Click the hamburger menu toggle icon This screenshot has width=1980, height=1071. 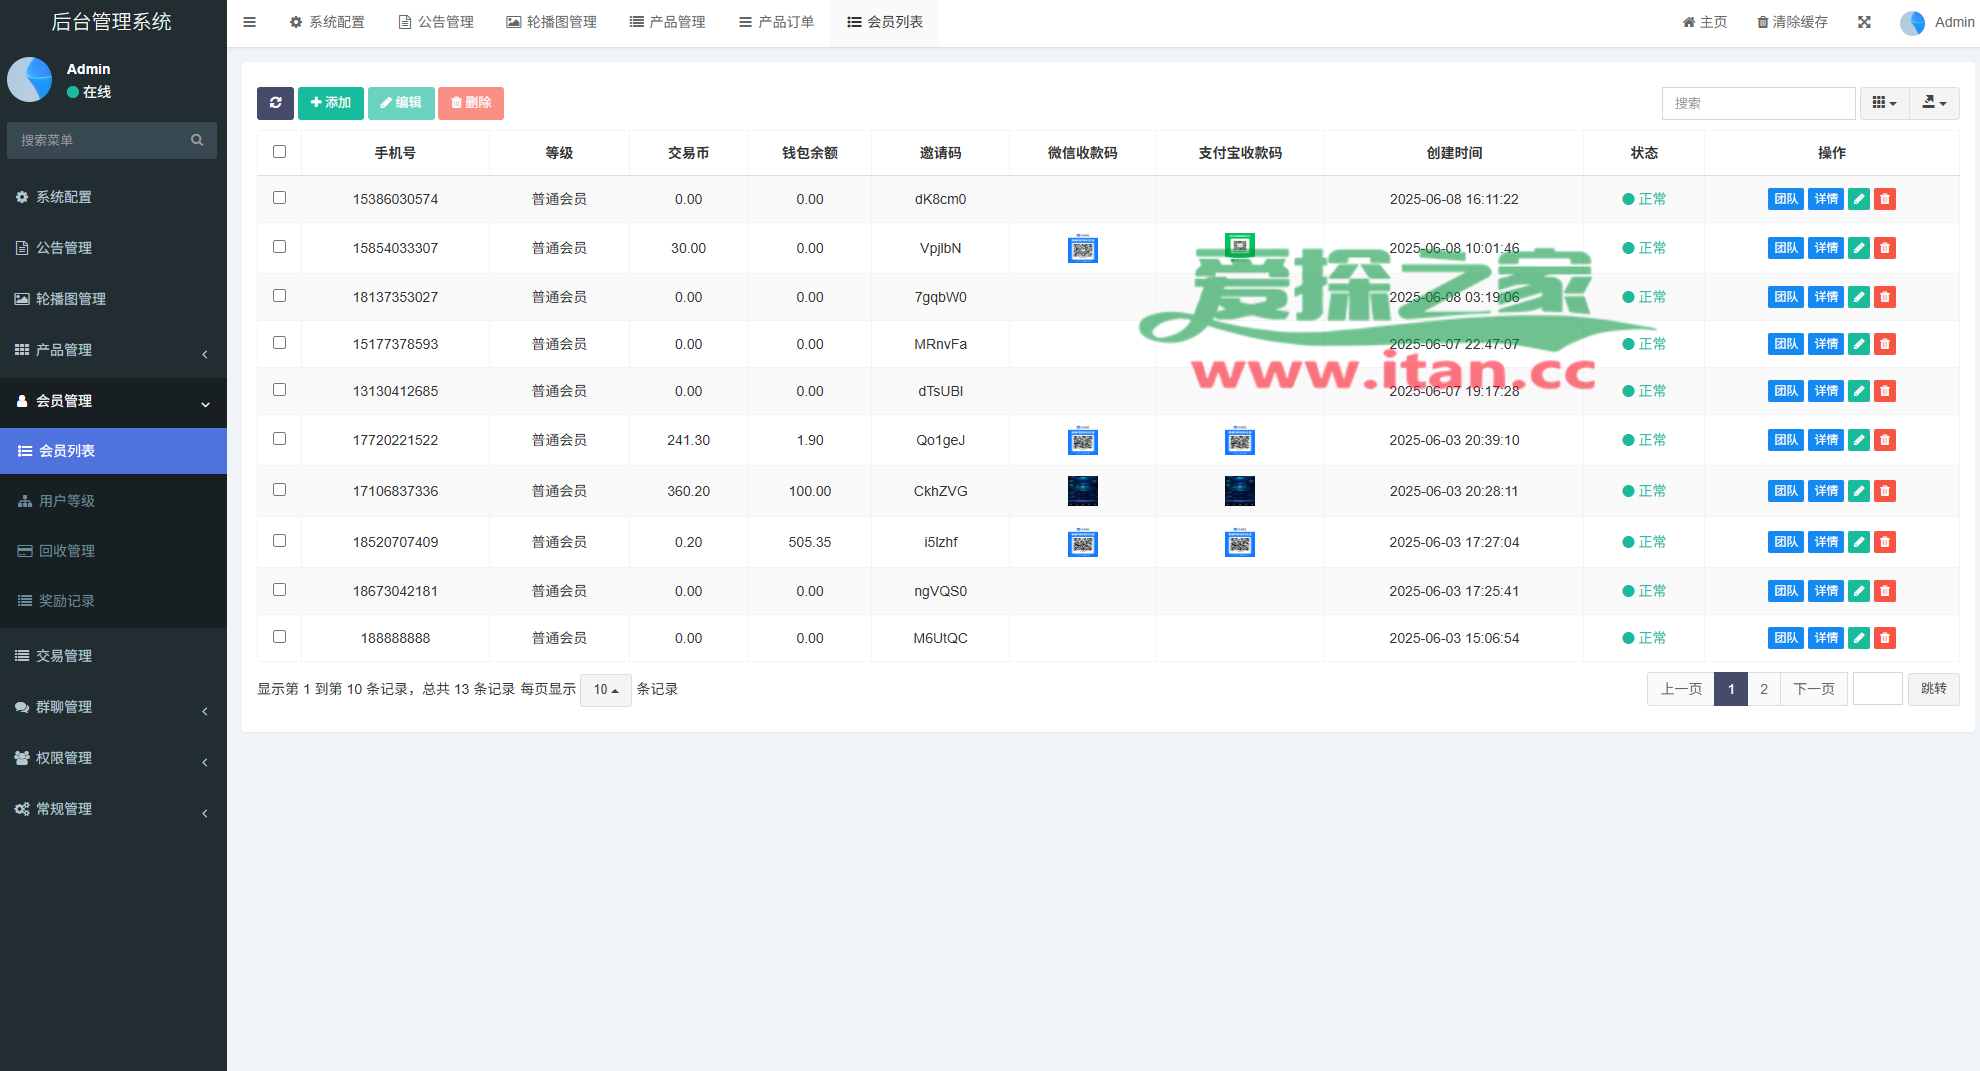point(250,22)
